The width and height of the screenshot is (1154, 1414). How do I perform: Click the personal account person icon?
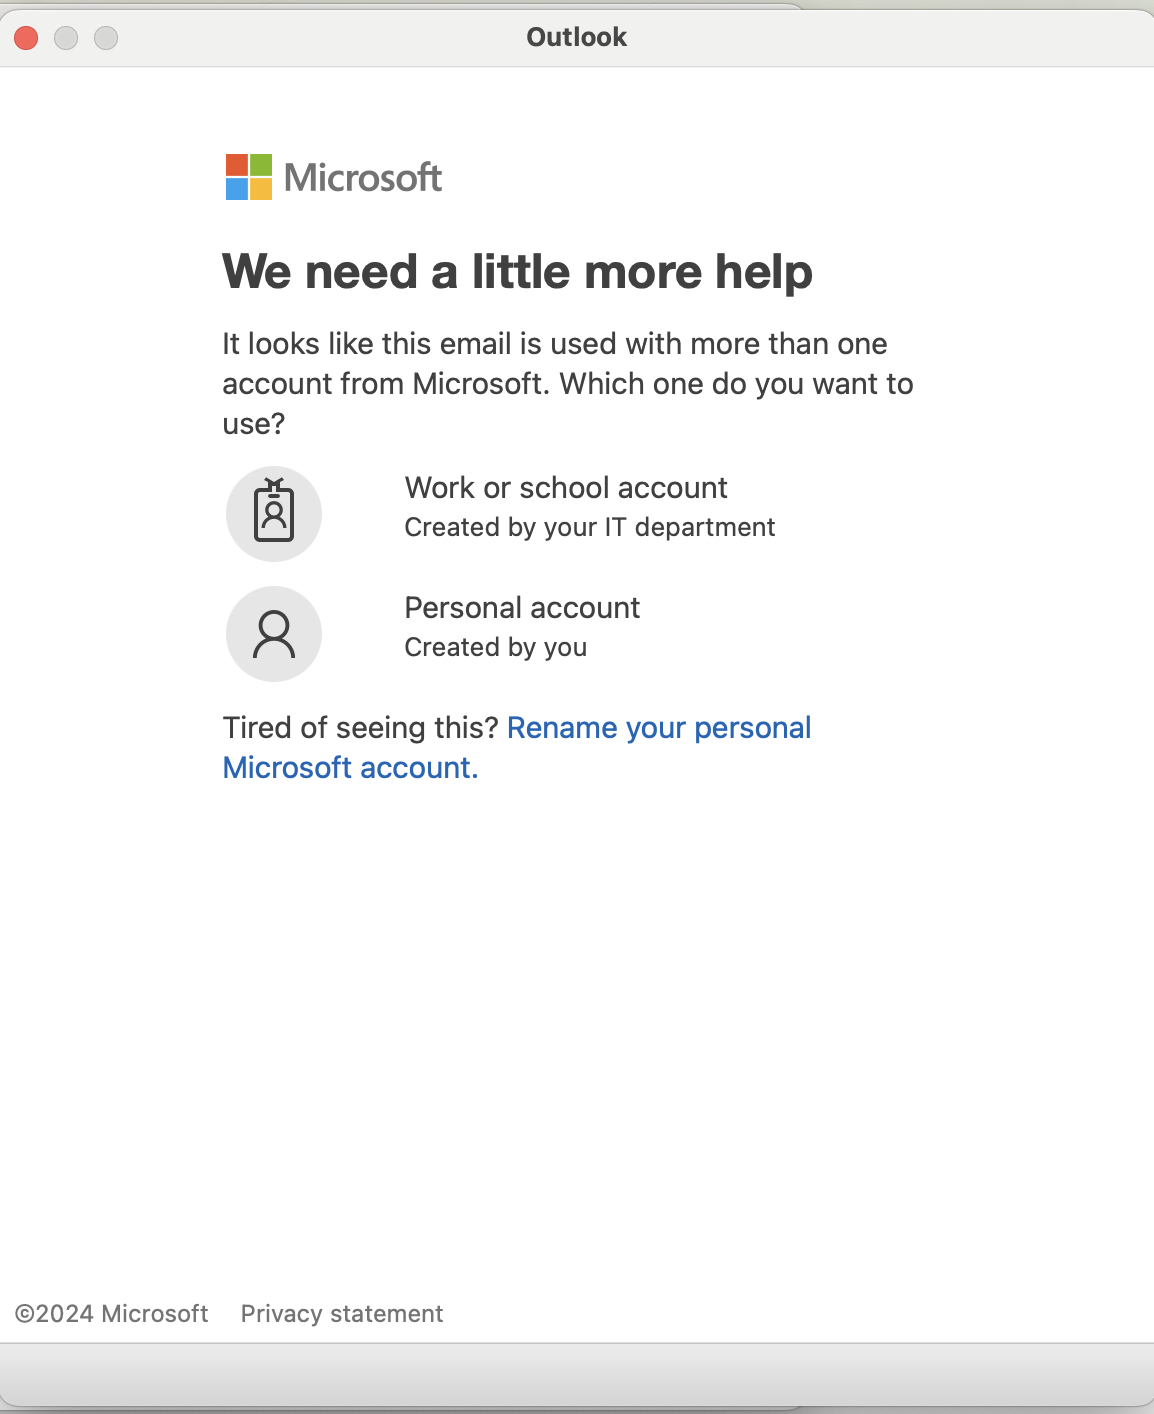click(273, 634)
